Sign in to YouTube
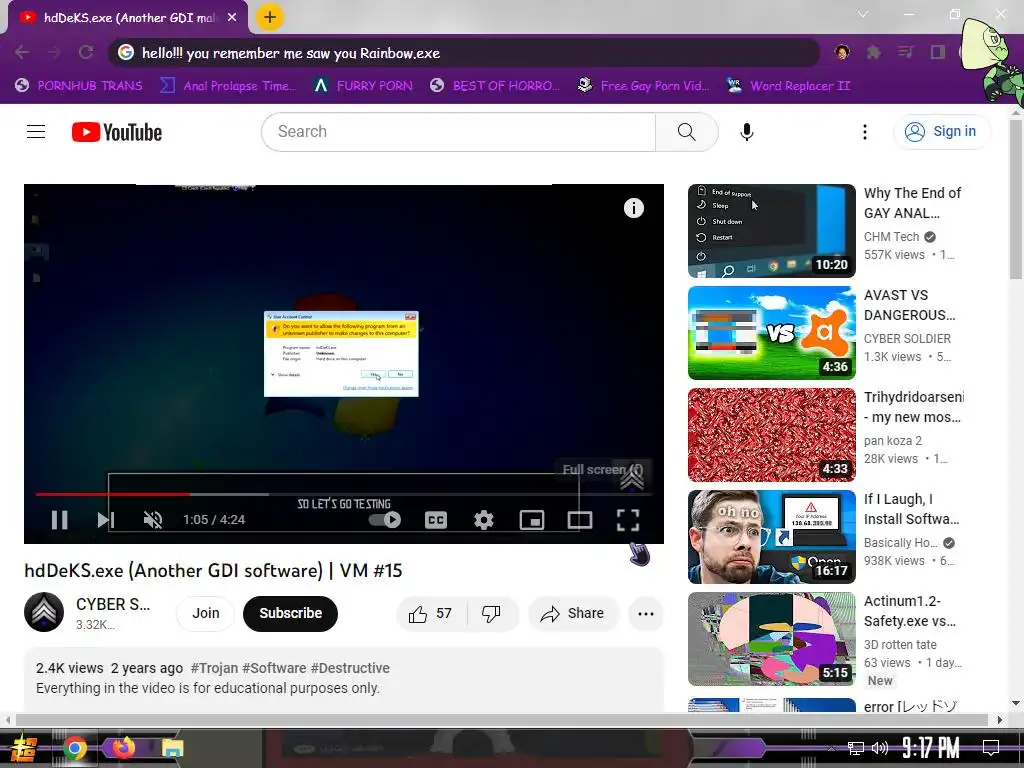Screen dimensions: 1024x768 941,132
